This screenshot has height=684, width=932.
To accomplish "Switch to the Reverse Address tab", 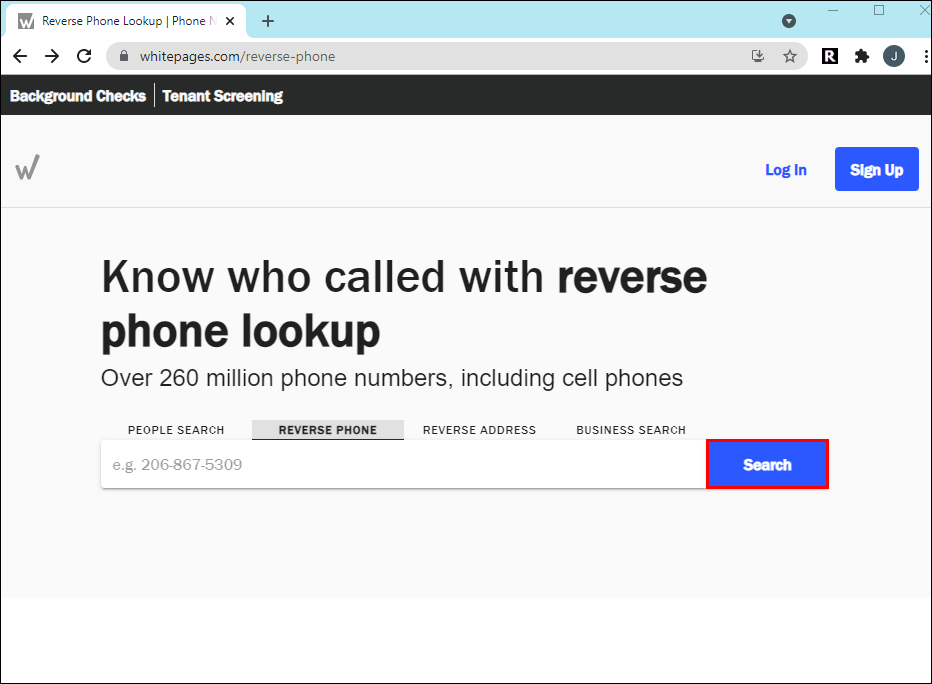I will point(480,430).
